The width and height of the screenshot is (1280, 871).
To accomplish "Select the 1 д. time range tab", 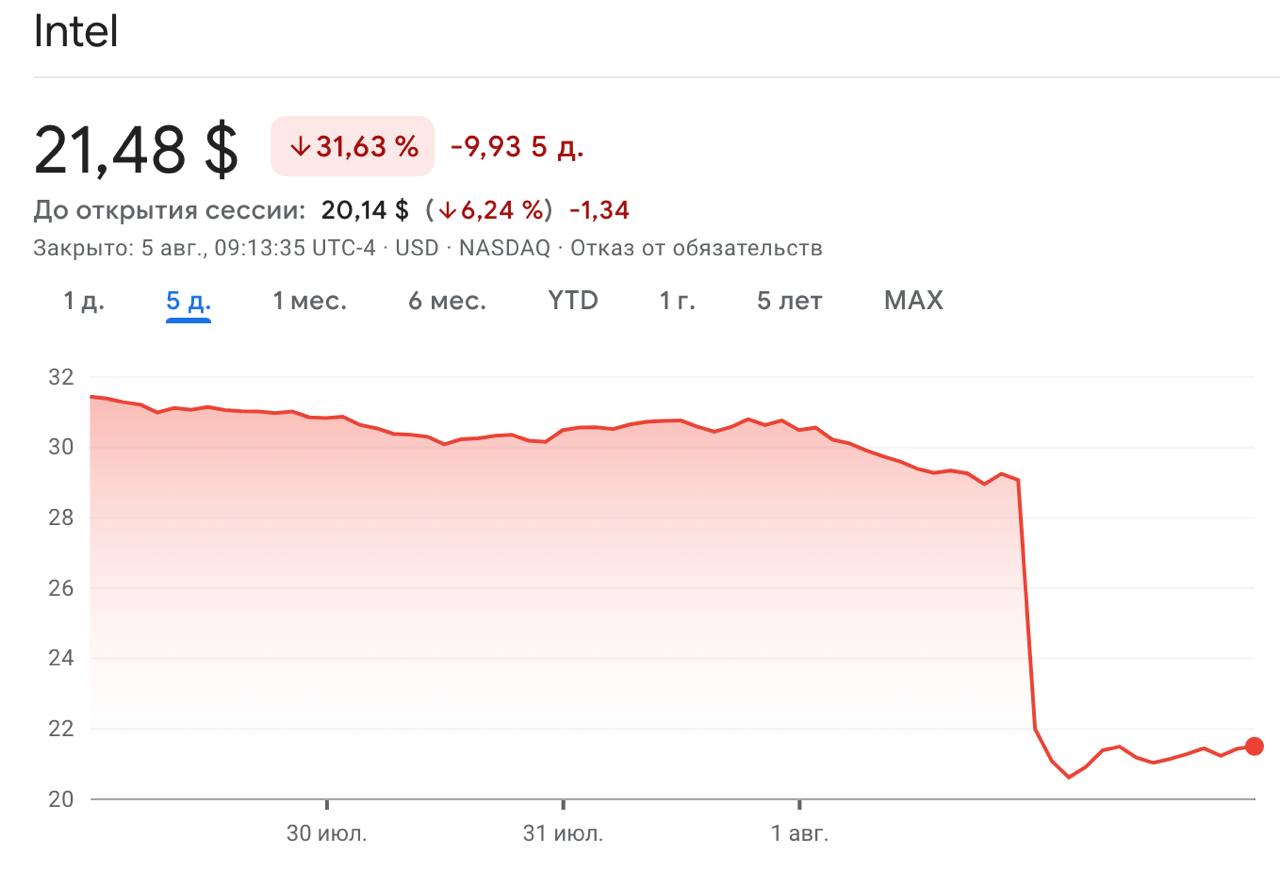I will 84,300.
